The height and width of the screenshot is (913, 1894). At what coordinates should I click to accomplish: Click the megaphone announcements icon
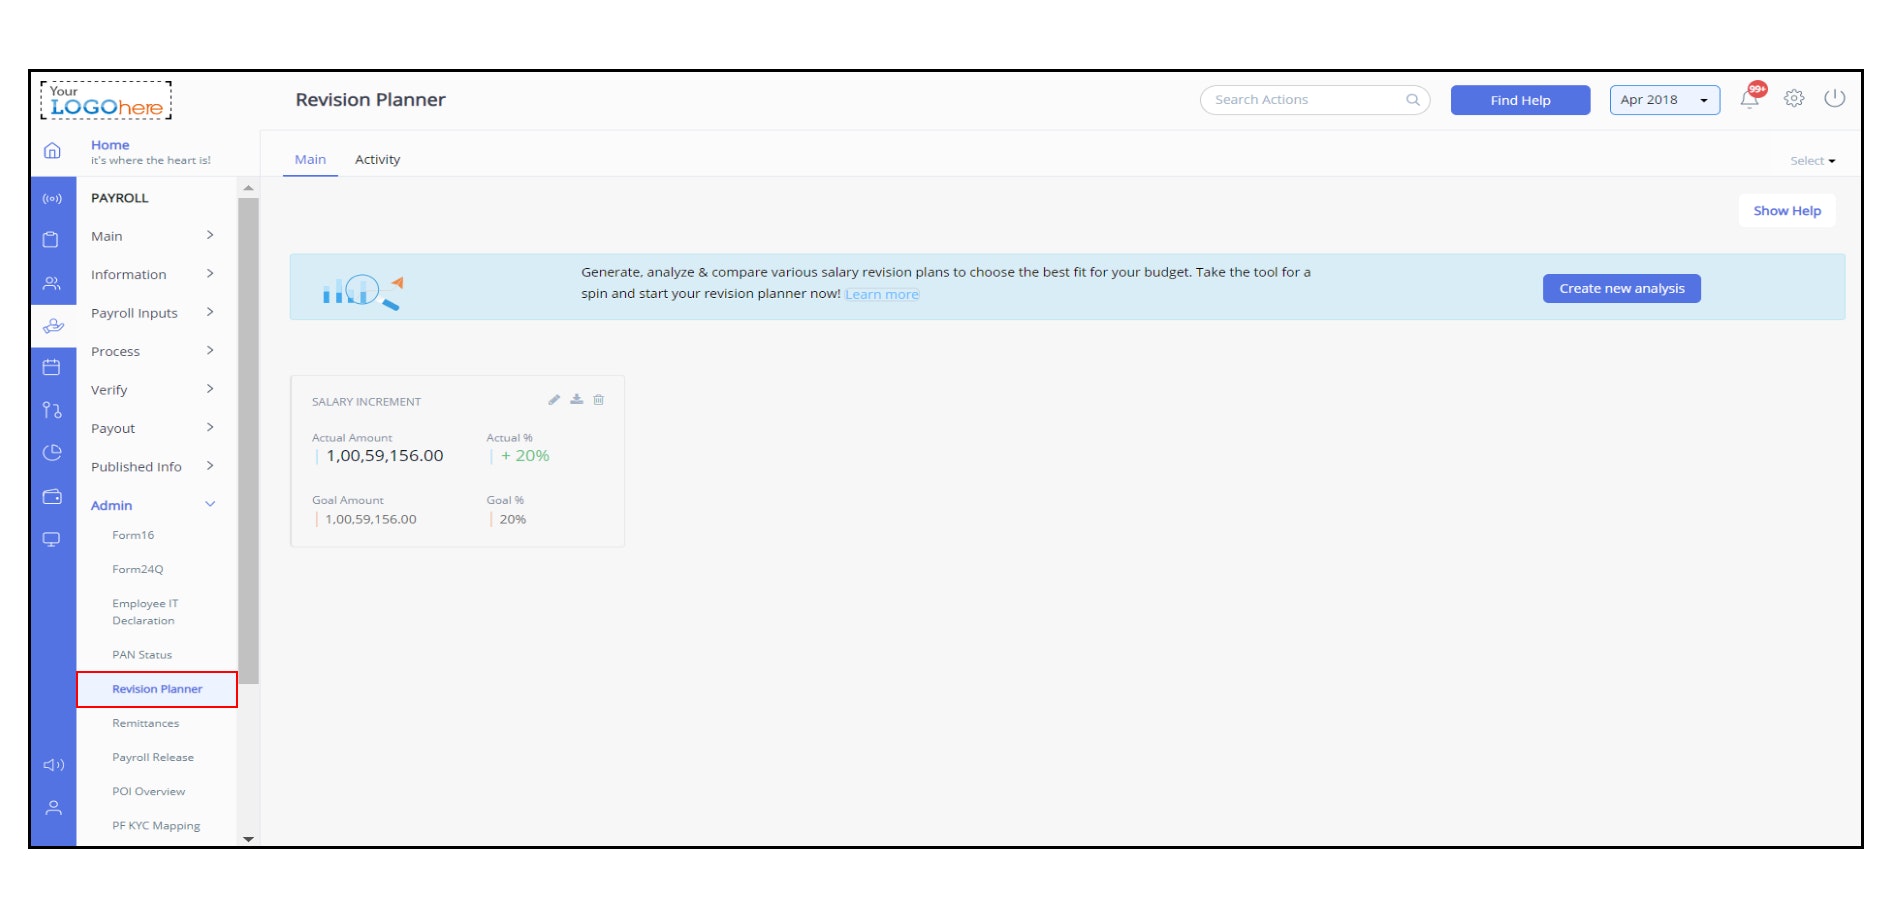point(53,765)
